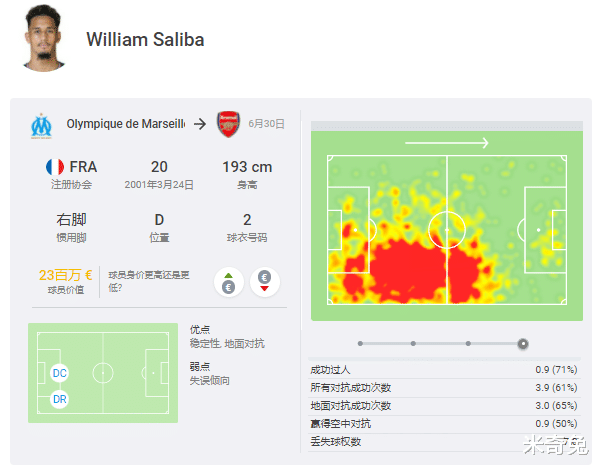Select the third heatmap slider point

(x=468, y=343)
